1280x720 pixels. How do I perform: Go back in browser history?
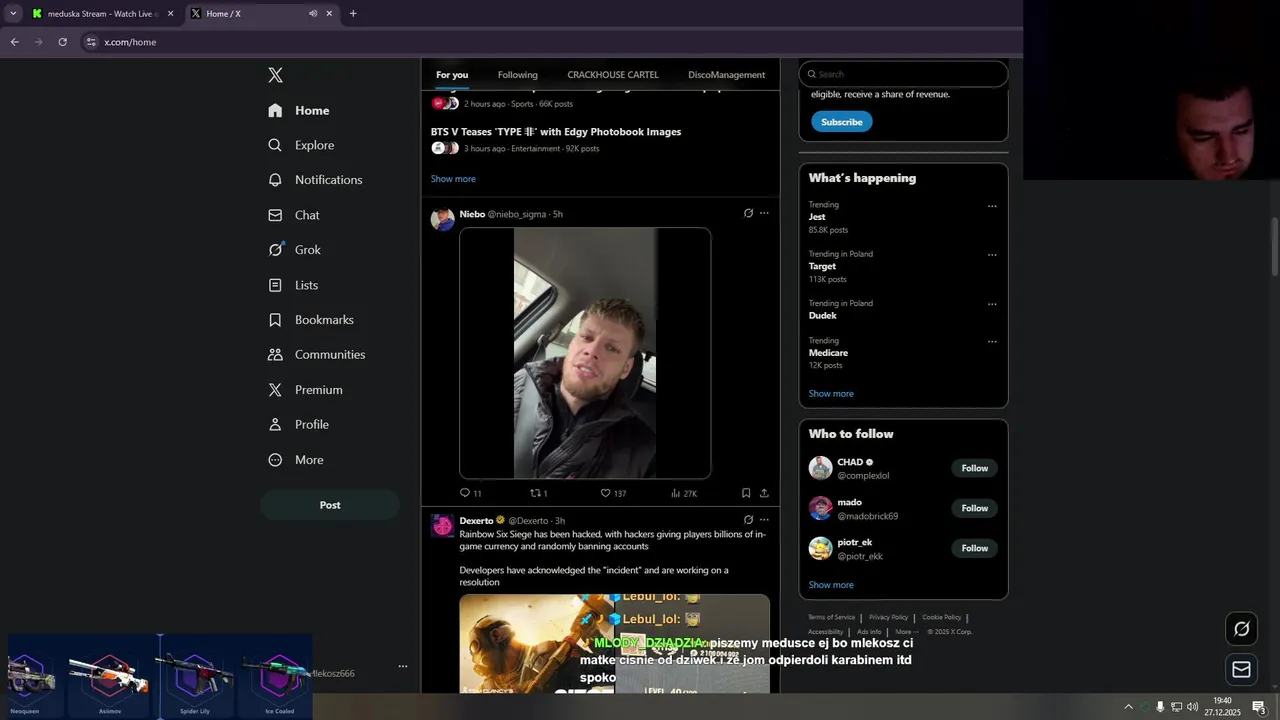click(x=14, y=42)
